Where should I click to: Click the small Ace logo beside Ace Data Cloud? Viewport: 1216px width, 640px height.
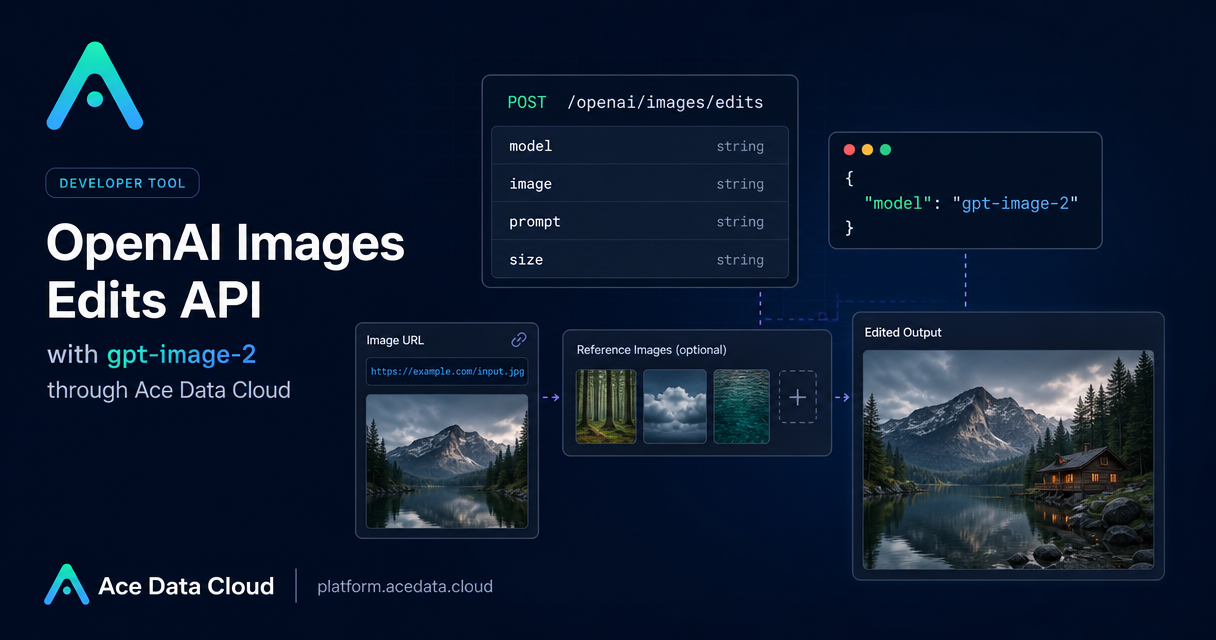click(x=67, y=585)
